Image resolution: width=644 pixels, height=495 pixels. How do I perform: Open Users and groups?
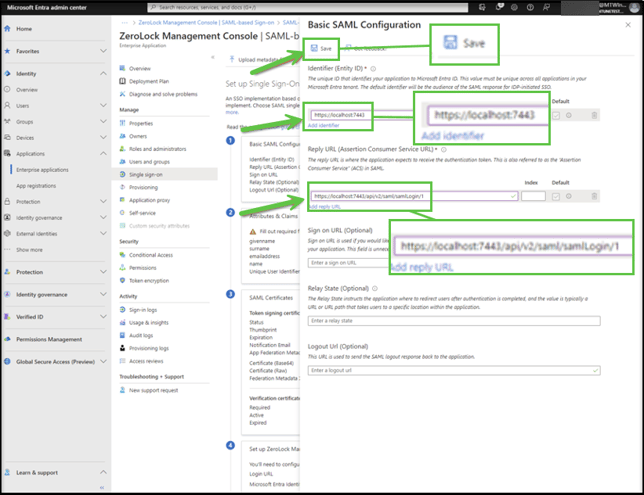click(x=149, y=161)
